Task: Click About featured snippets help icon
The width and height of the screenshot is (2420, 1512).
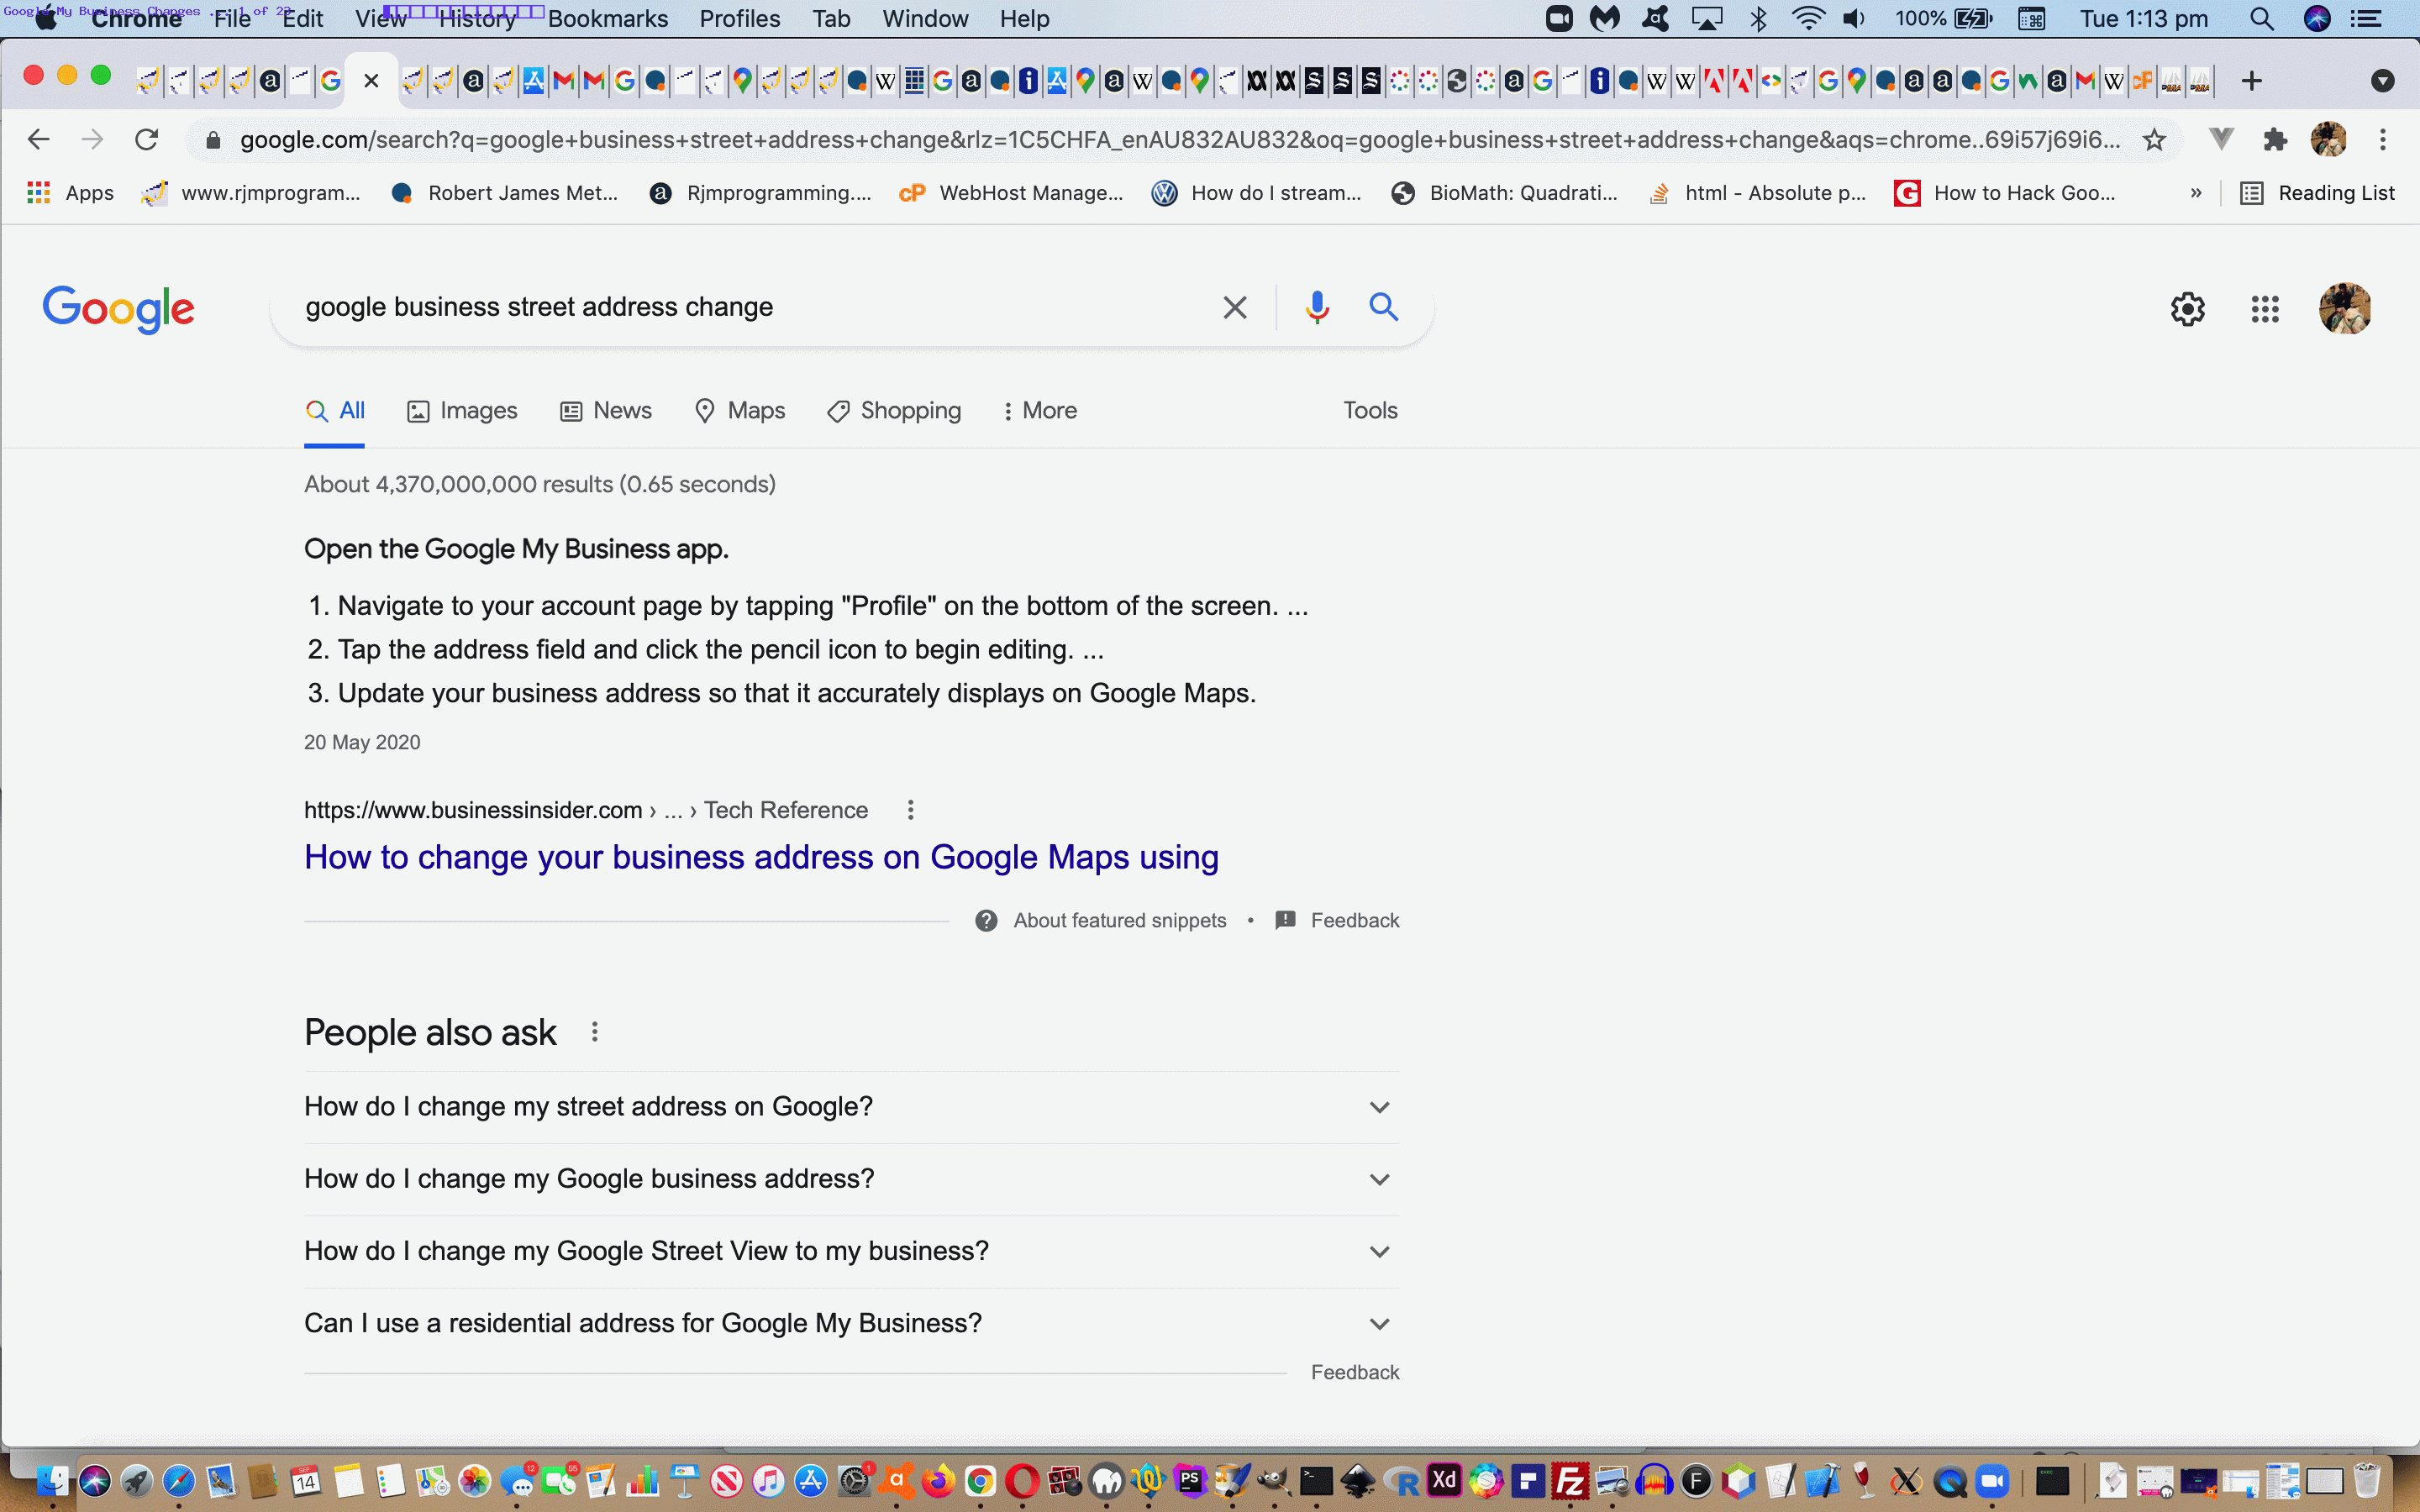Action: 986,921
